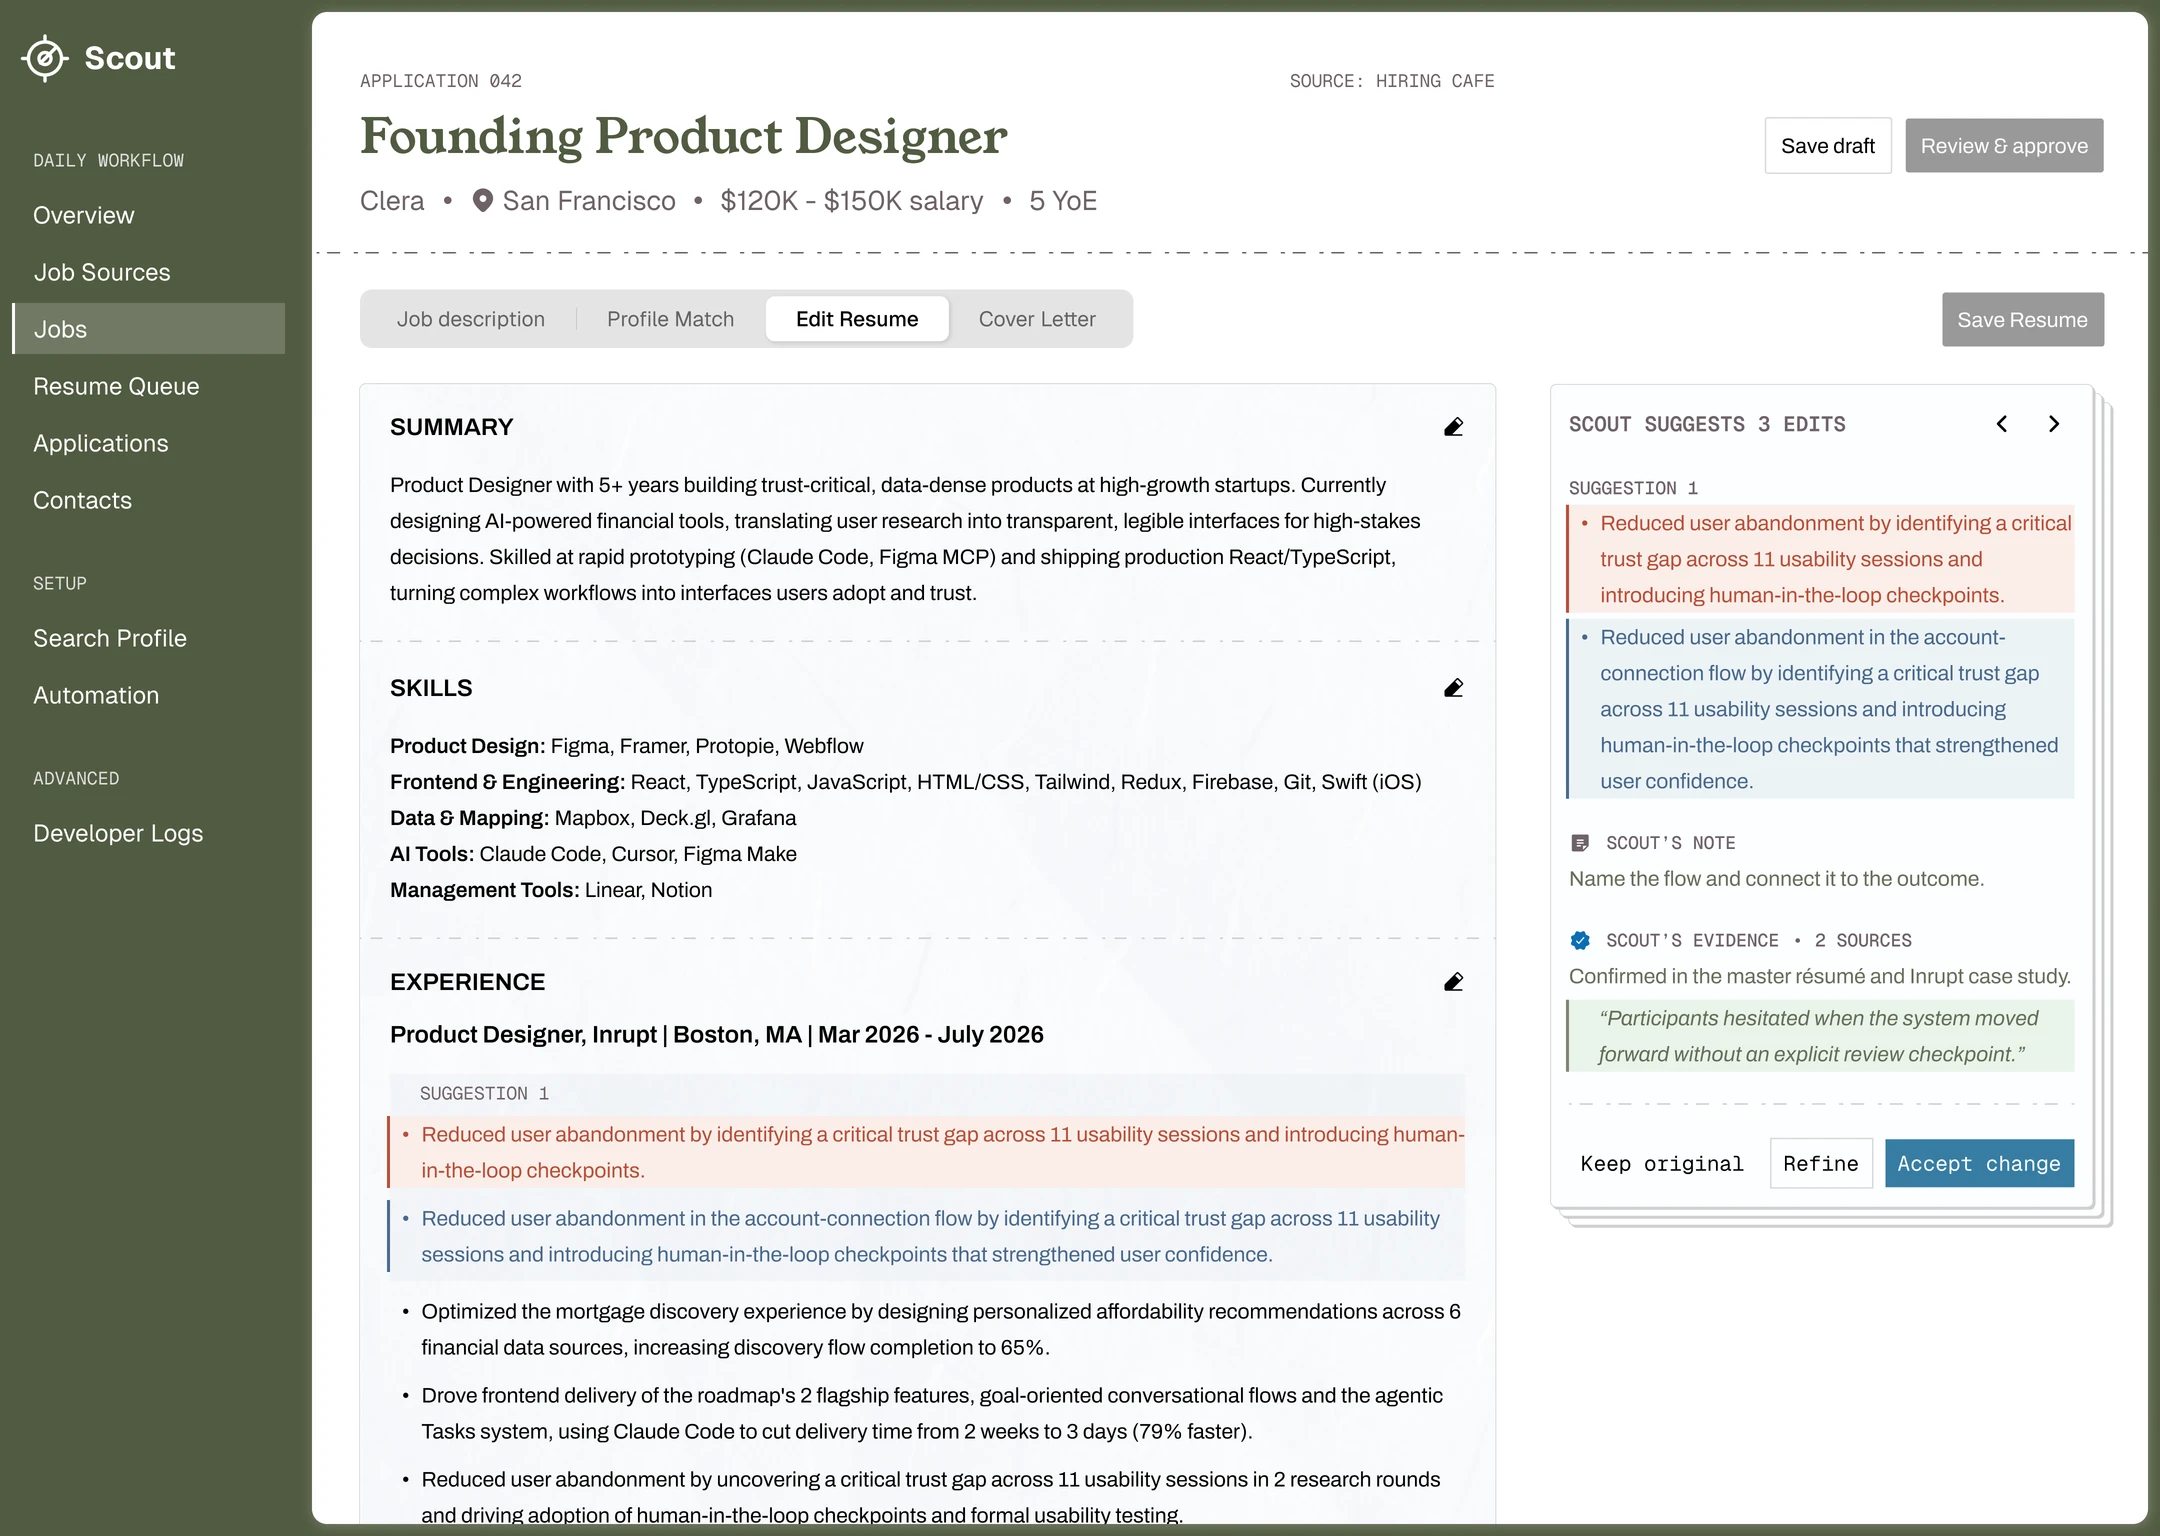
Task: Click the 'Optimized the mortgage discovery' bullet
Action: 932,1329
